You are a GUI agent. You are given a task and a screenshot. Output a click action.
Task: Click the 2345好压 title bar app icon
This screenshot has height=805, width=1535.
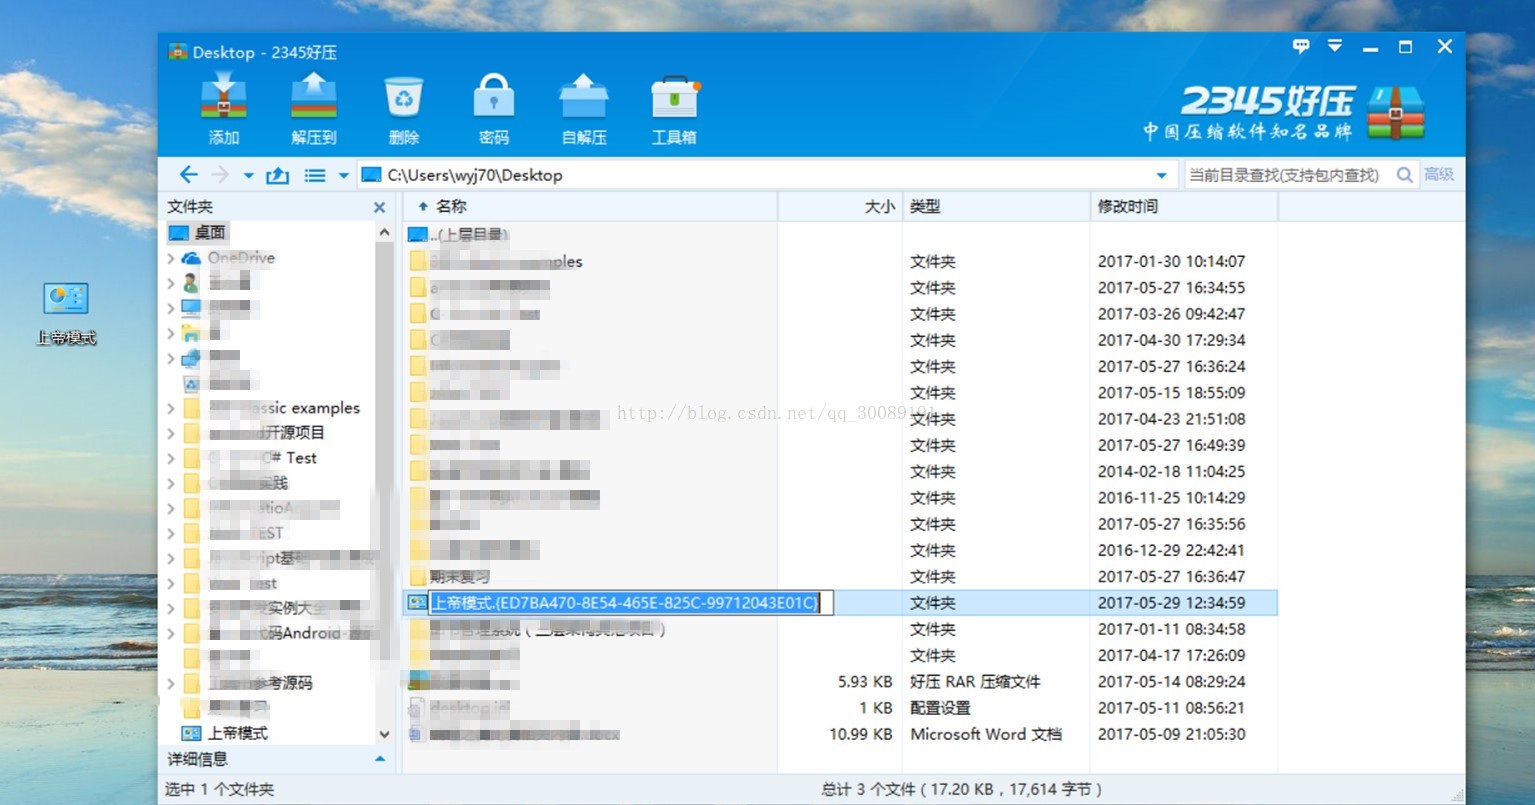[x=178, y=52]
